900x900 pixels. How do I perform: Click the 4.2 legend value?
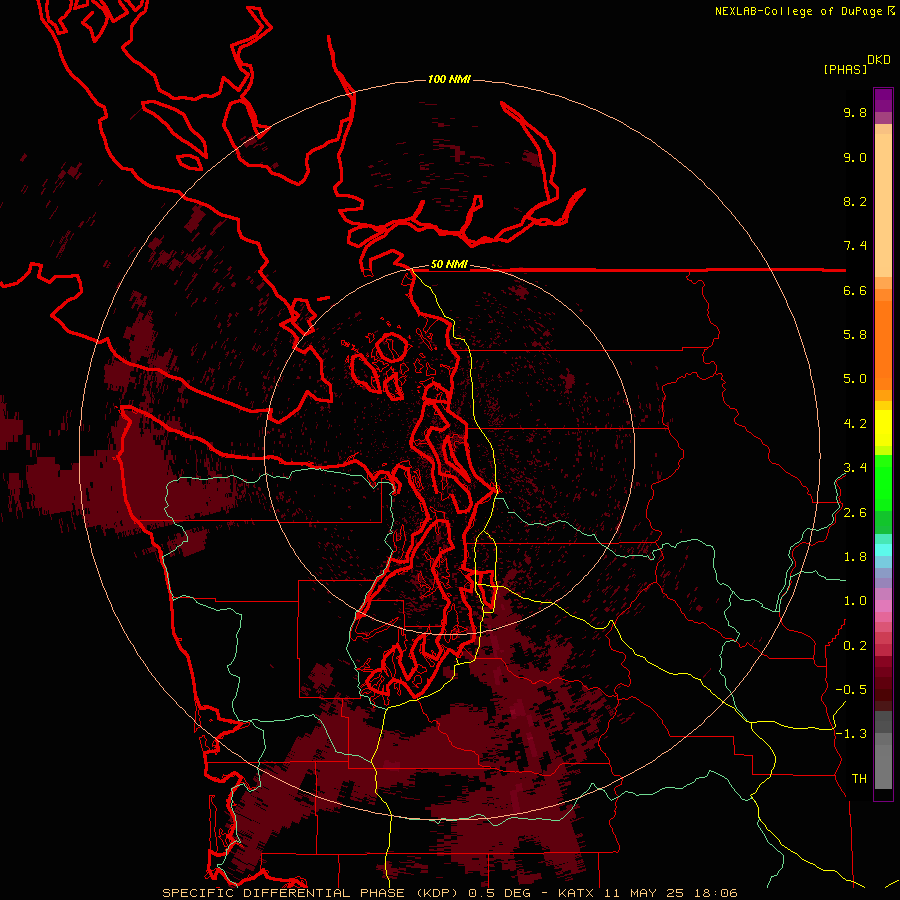coord(855,424)
